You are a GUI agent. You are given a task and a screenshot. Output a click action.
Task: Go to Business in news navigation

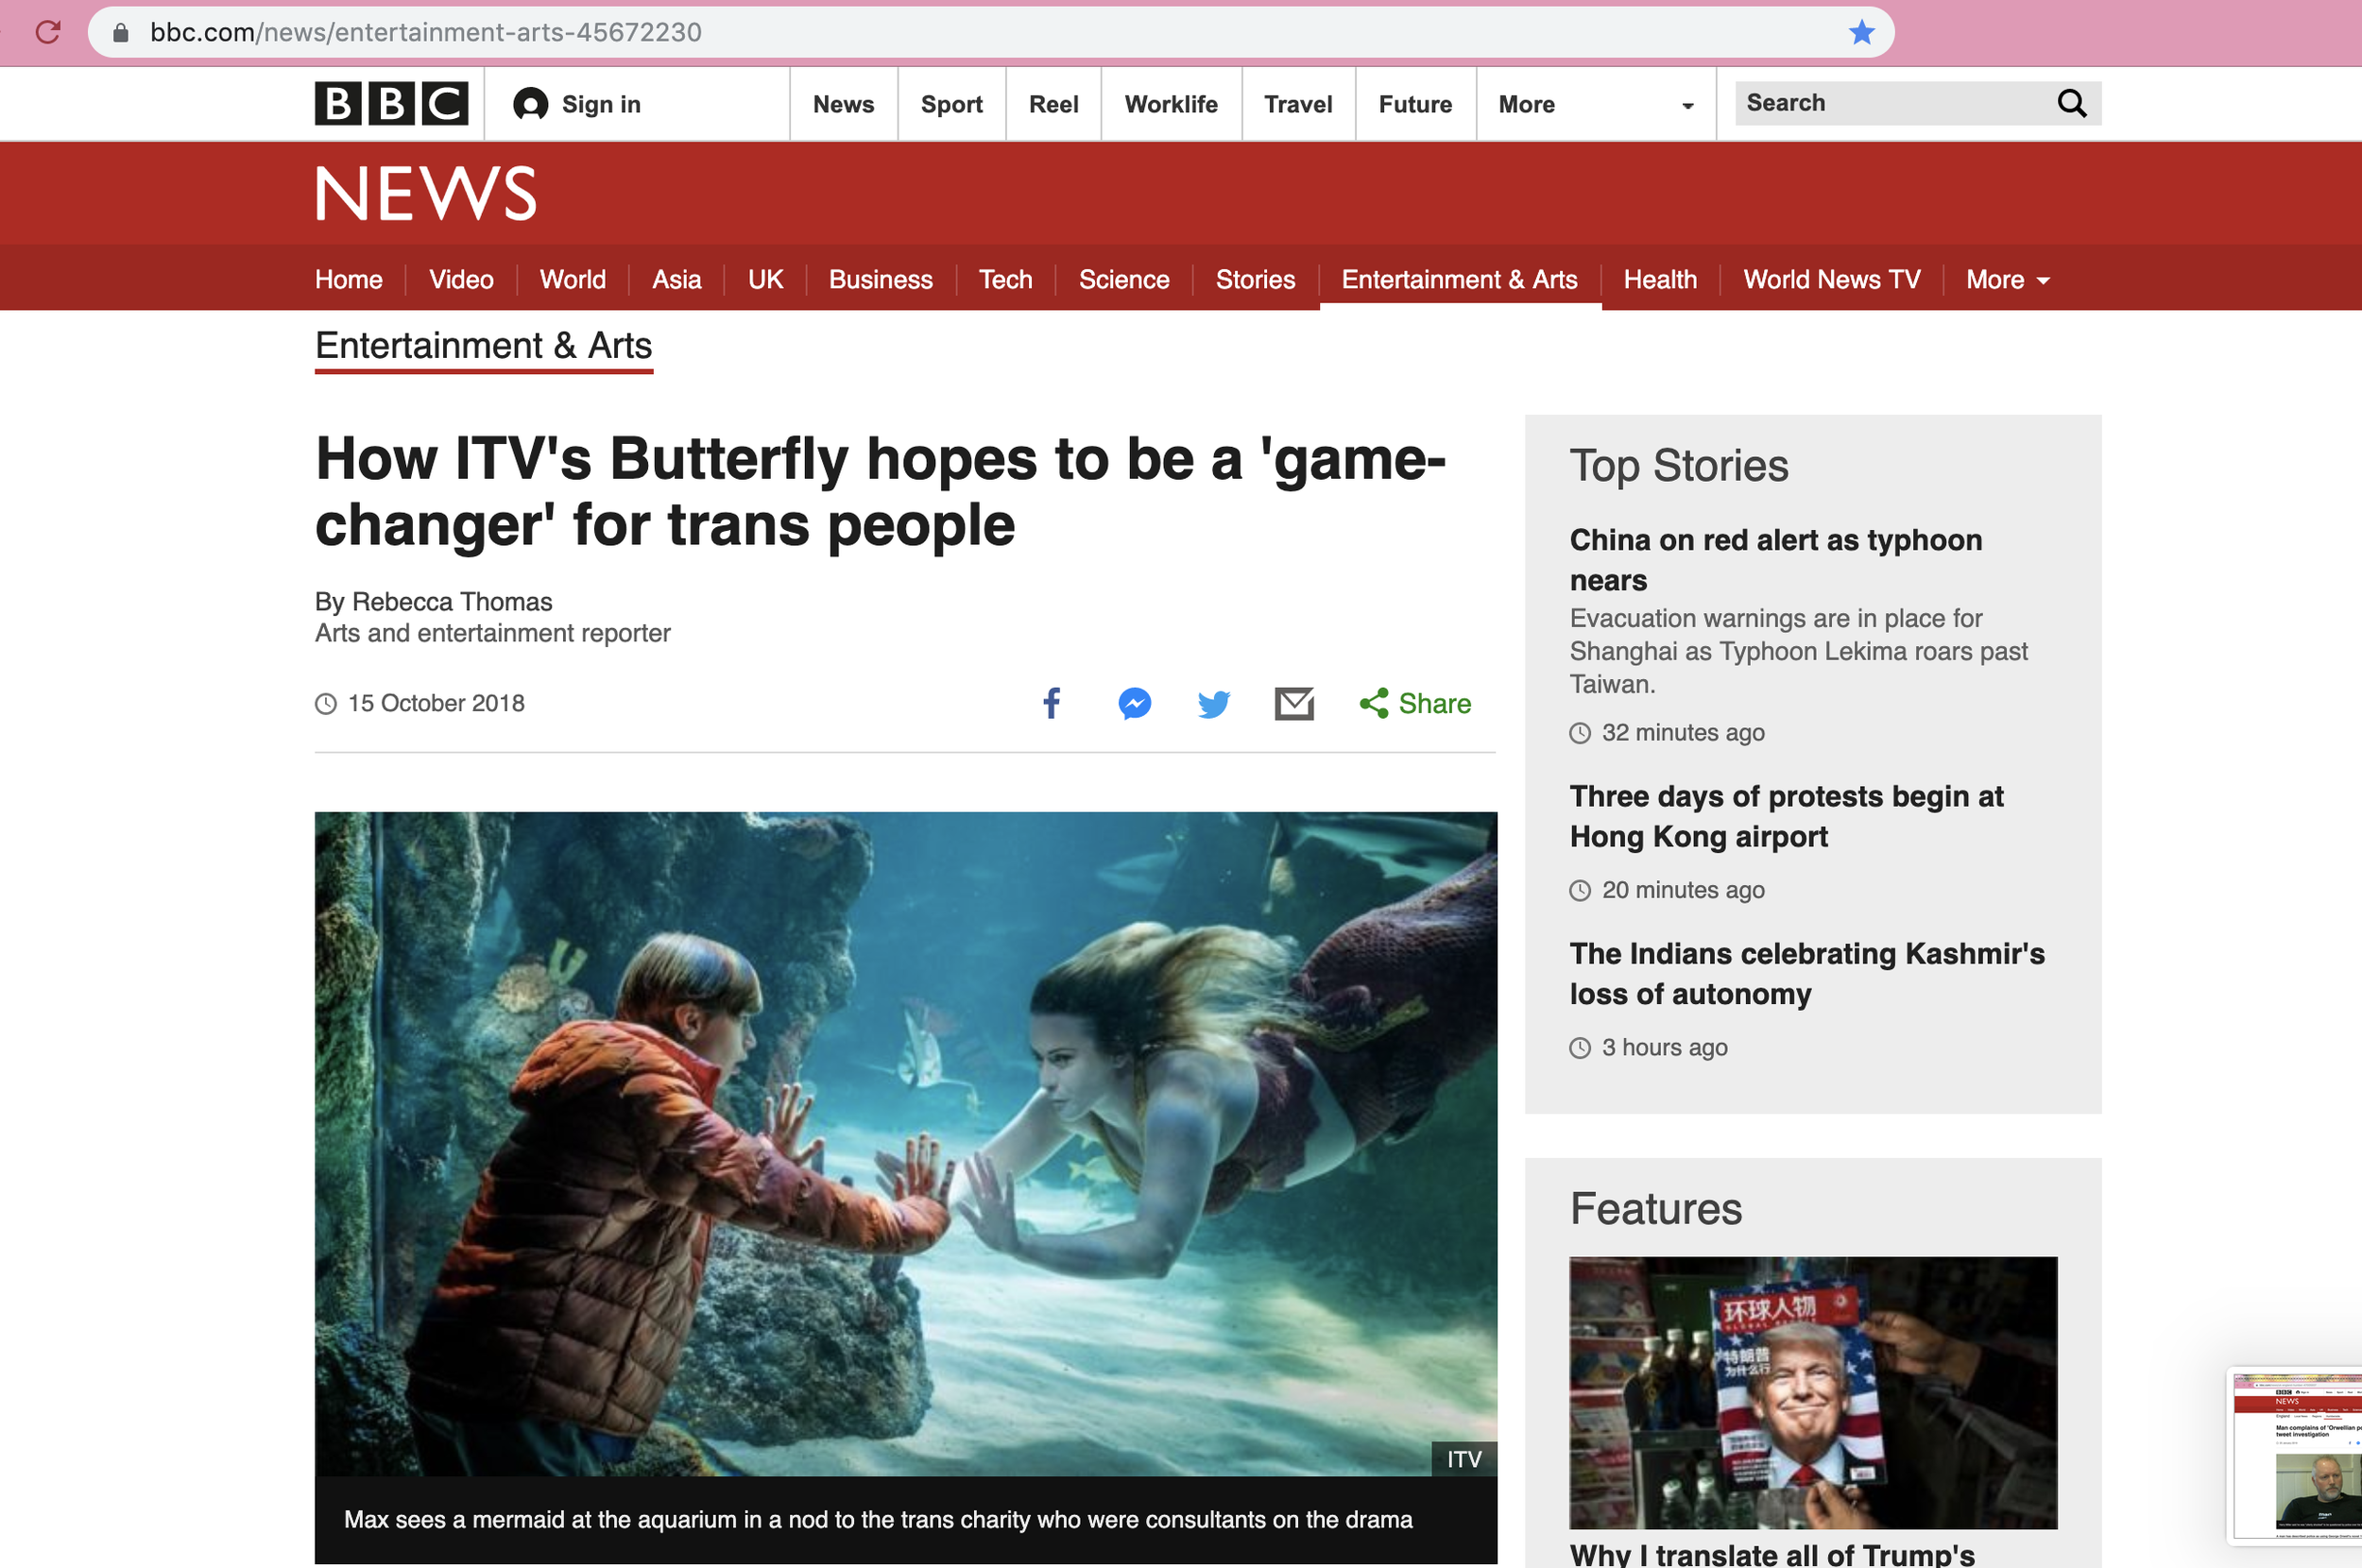coord(881,280)
